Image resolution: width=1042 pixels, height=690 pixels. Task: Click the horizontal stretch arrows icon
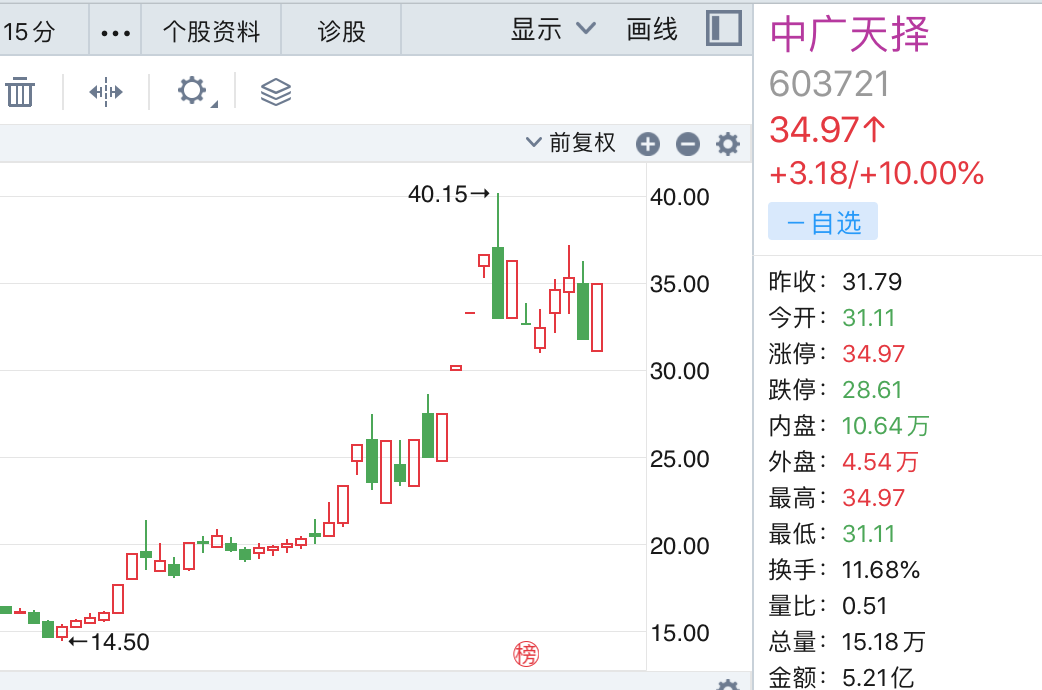(106, 93)
